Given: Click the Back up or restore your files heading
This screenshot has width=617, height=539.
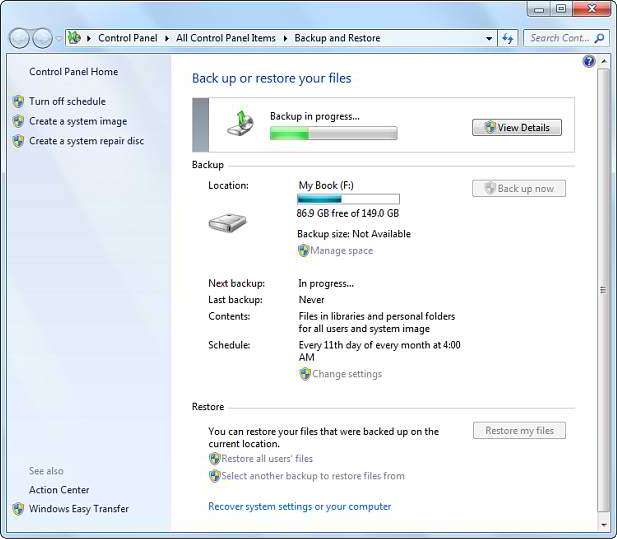Looking at the screenshot, I should 272,78.
